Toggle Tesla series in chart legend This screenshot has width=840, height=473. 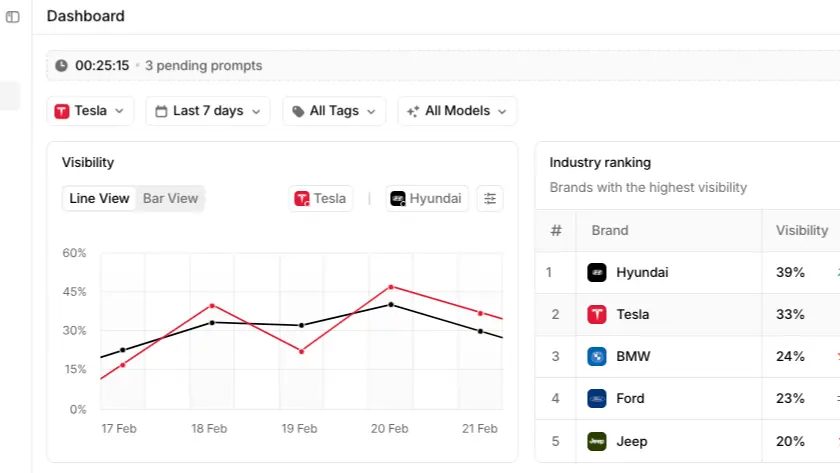[x=320, y=199]
